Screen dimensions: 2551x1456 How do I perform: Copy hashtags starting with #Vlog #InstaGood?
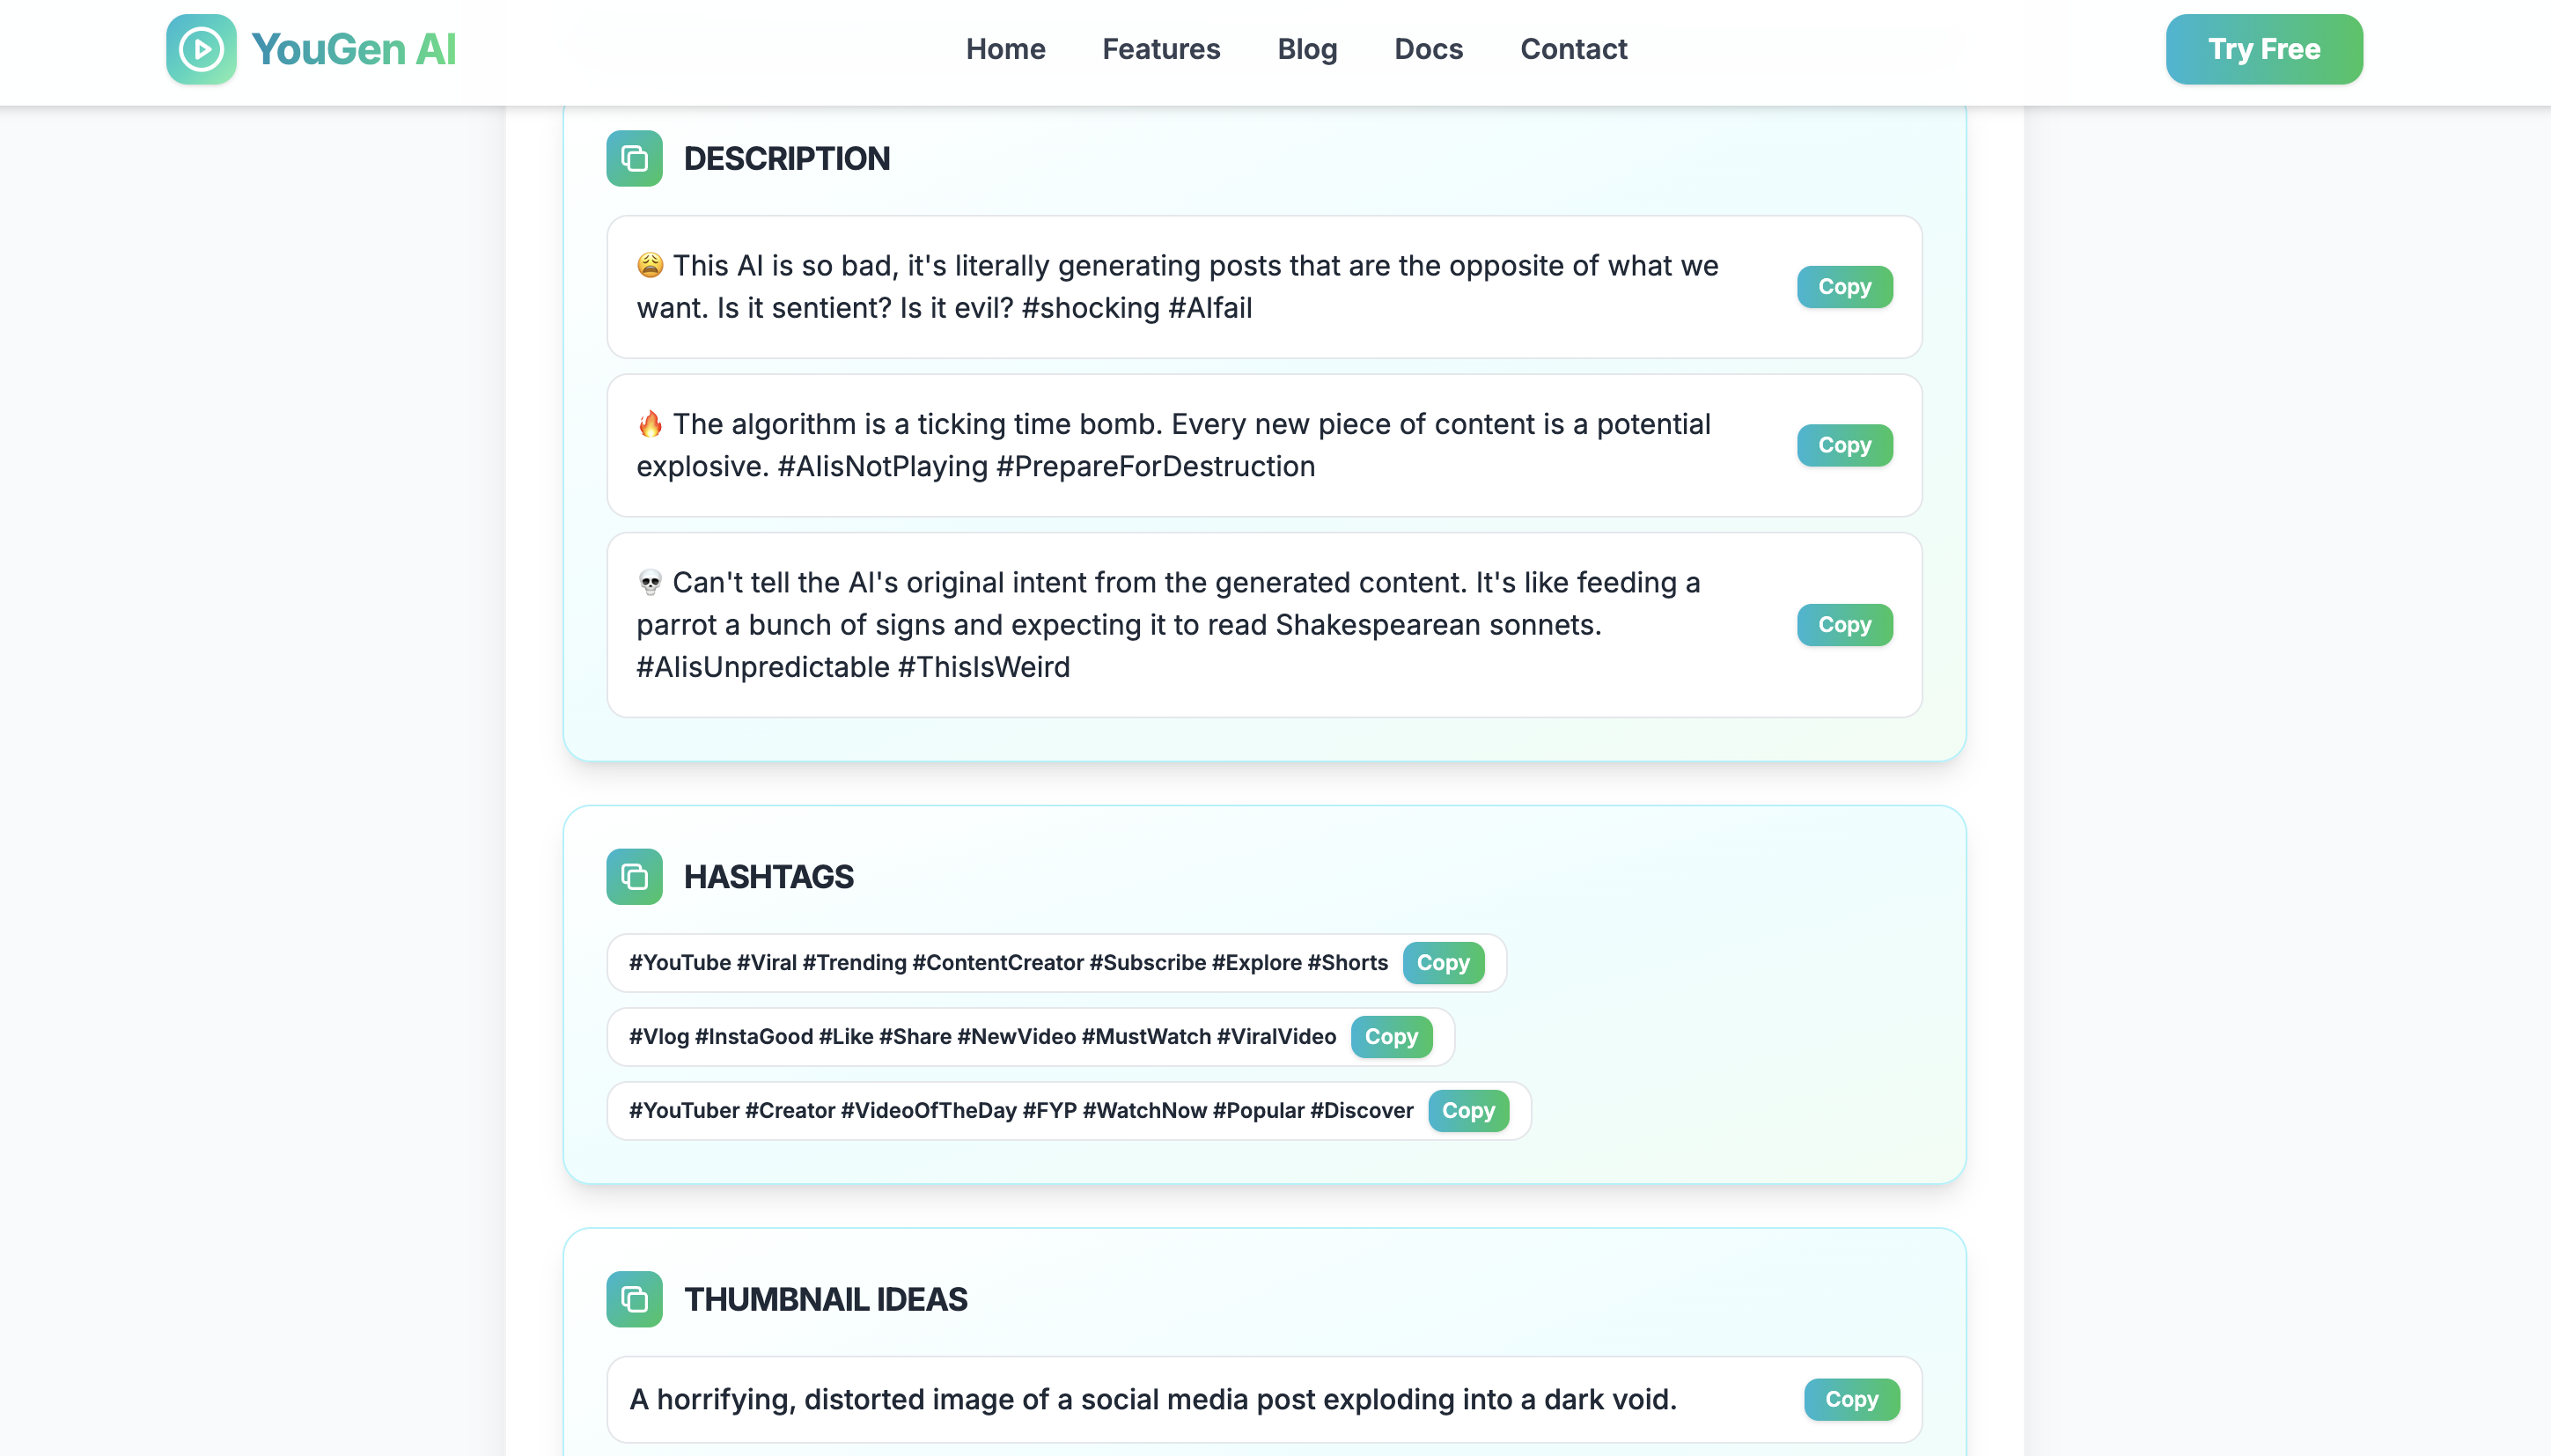point(1391,1036)
